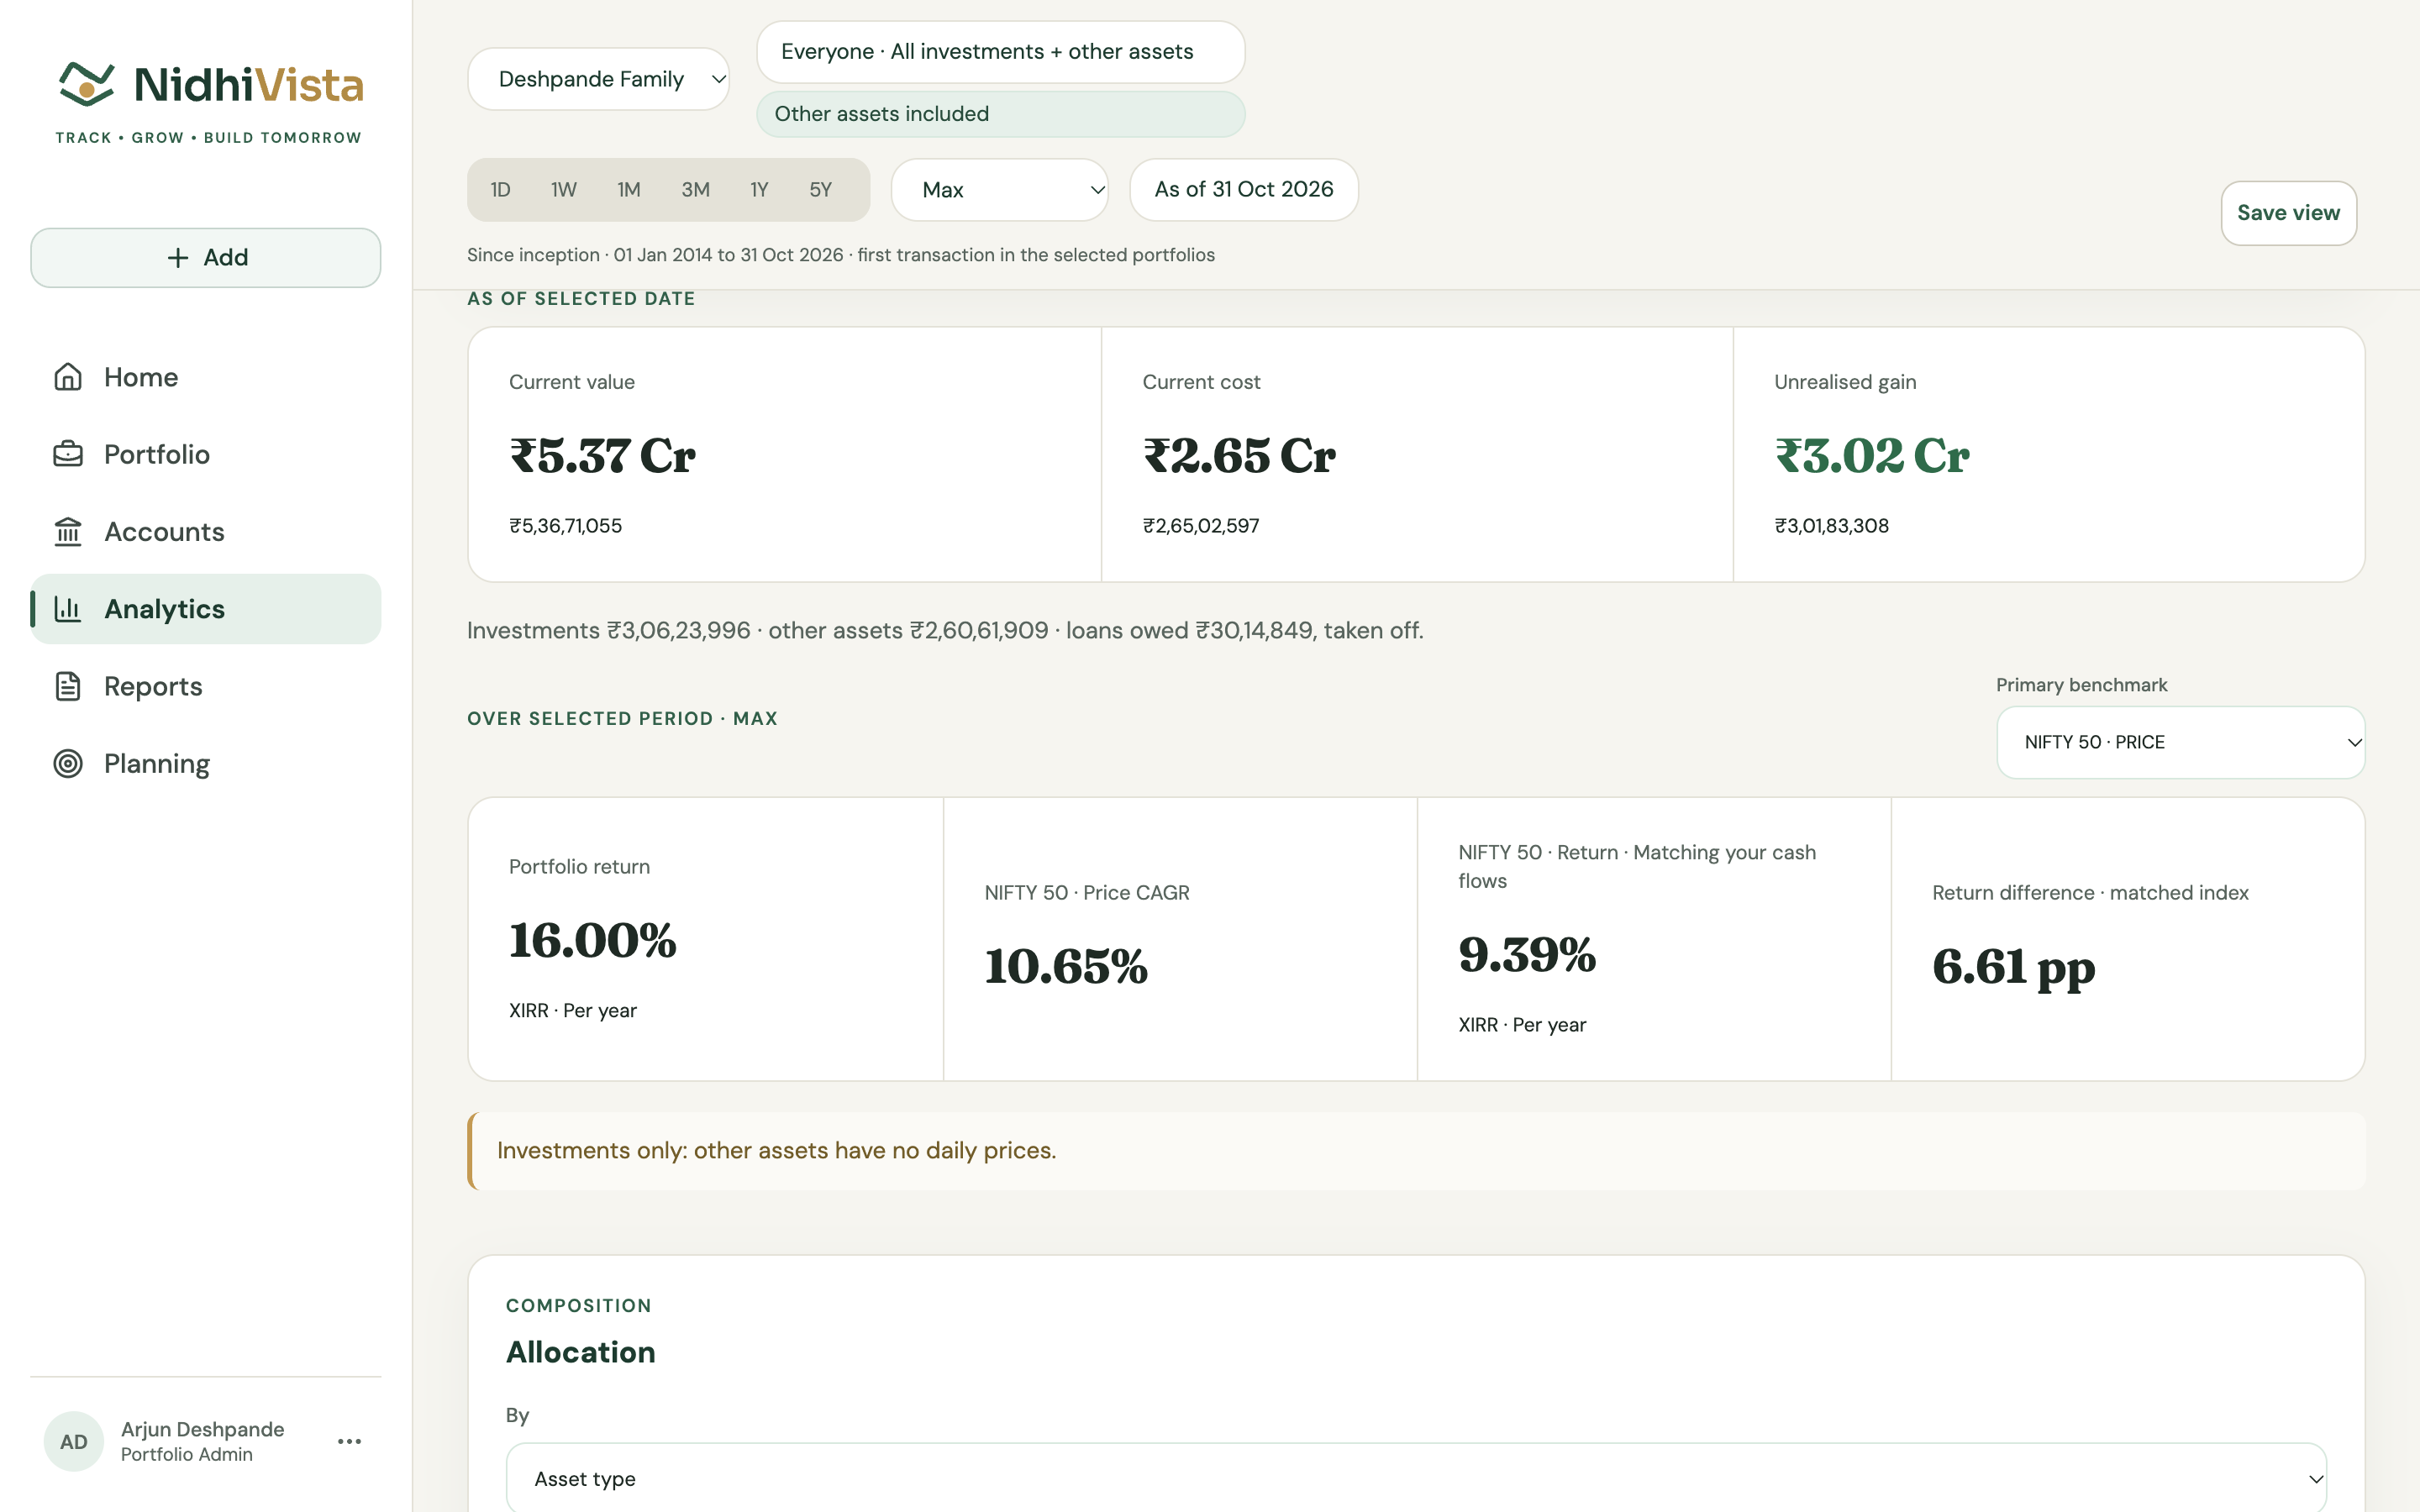2420x1512 pixels.
Task: Click the Portfolio return 16.00% value
Action: [593, 940]
